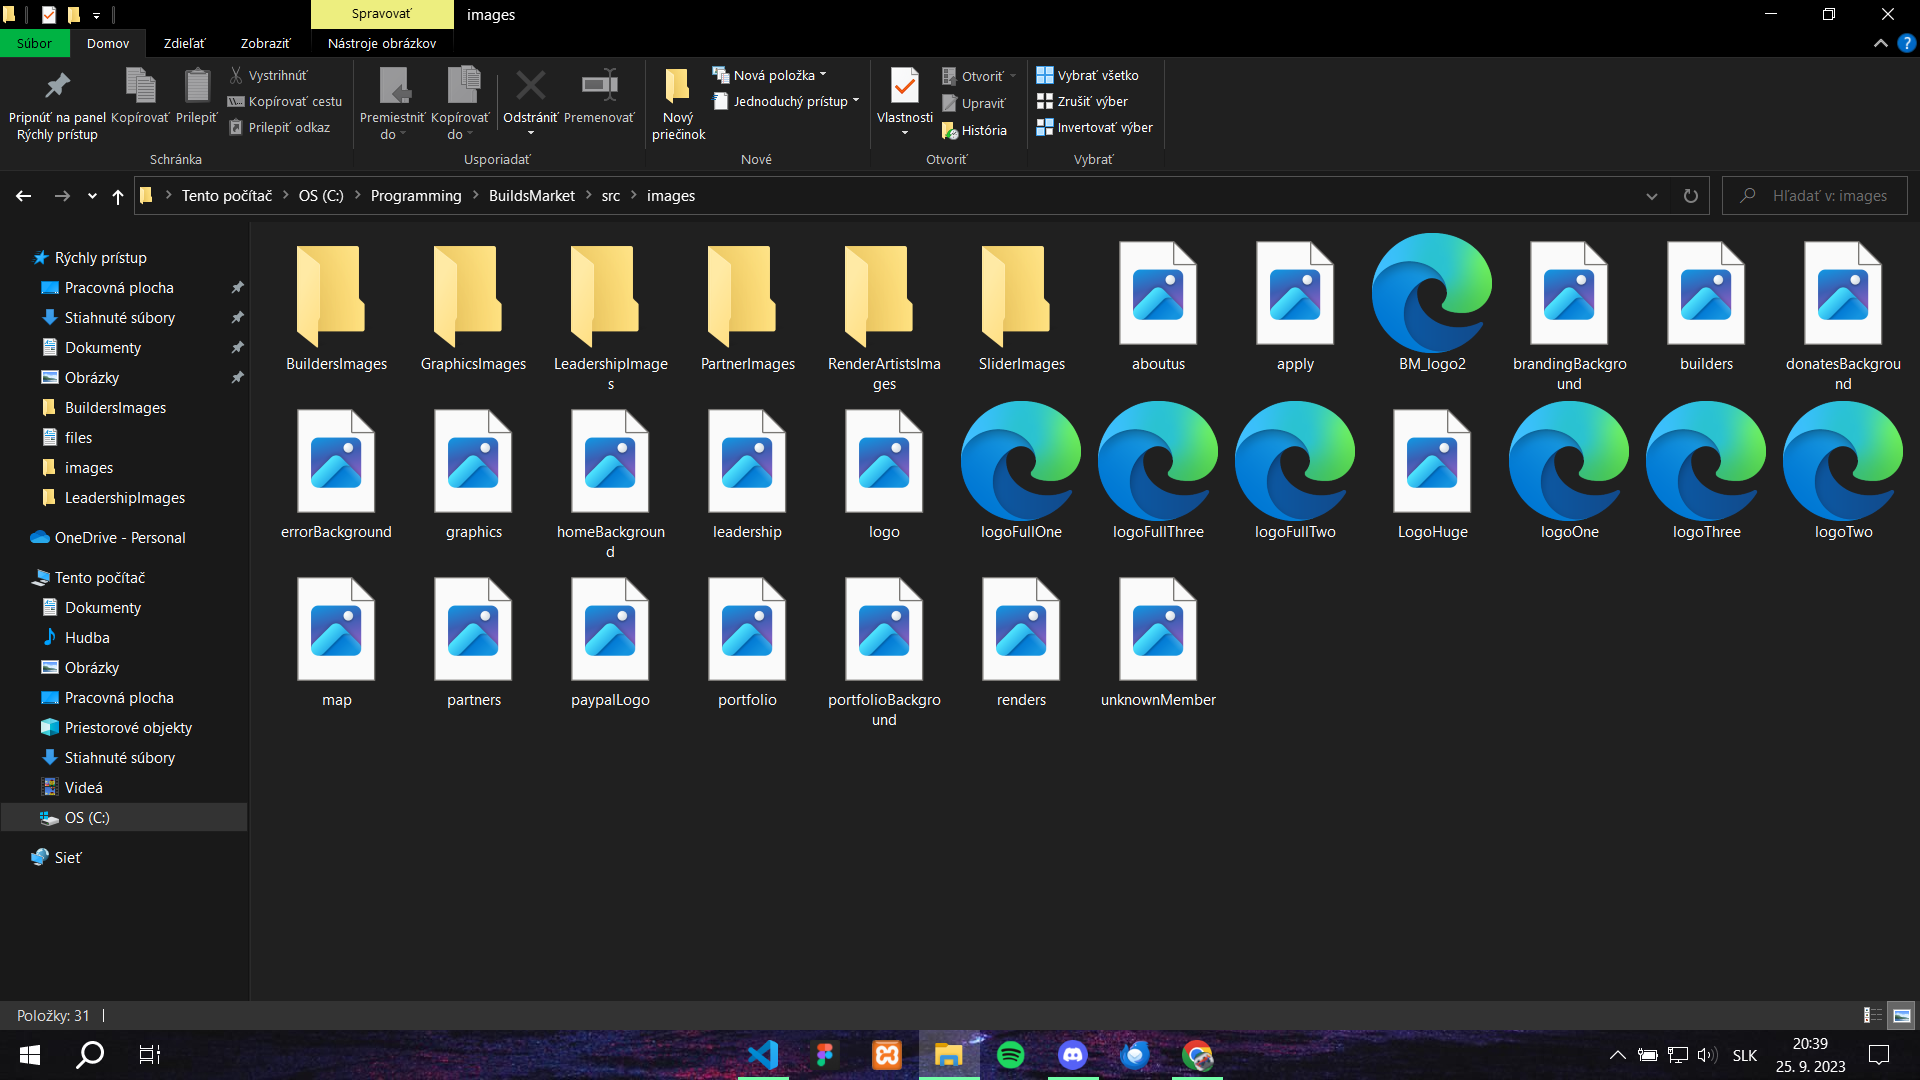Open the address bar history dropdown
This screenshot has height=1080, width=1920.
pos(1651,195)
